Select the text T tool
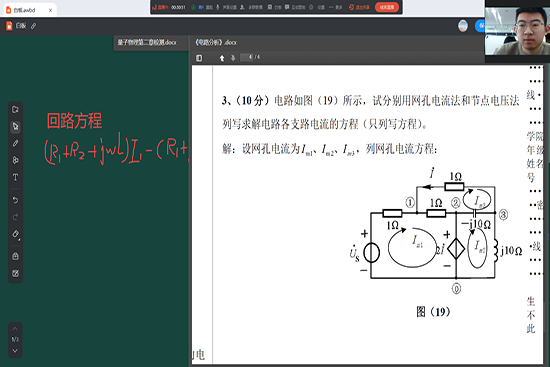Image resolution: width=550 pixels, height=367 pixels. [15, 177]
